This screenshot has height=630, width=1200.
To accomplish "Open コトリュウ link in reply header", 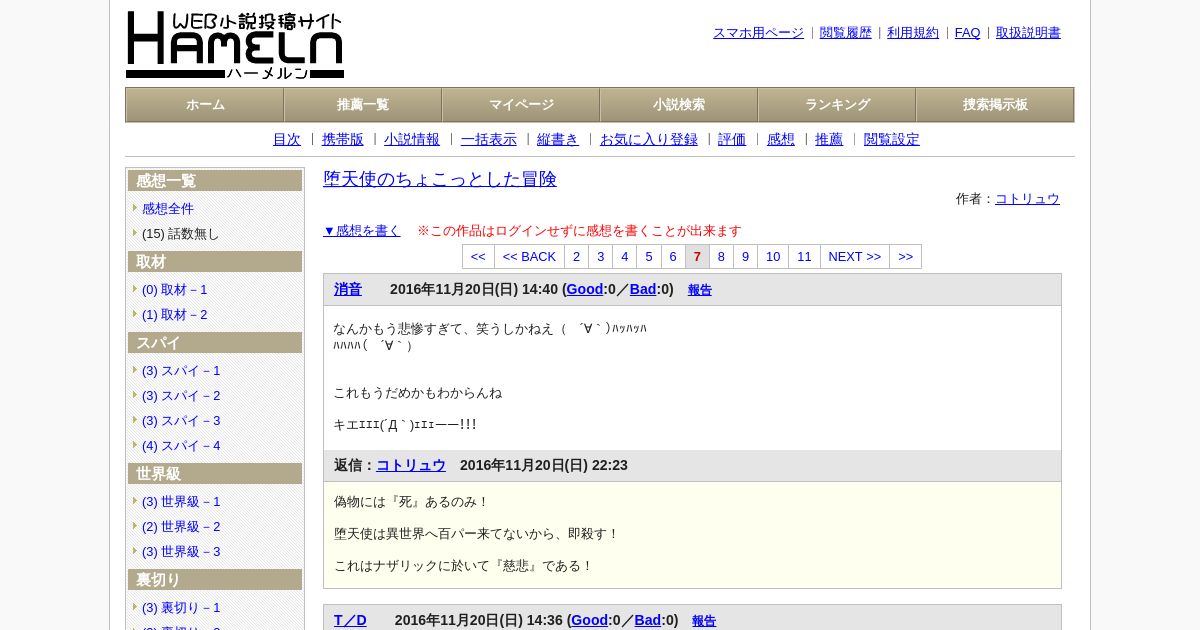I will (411, 466).
